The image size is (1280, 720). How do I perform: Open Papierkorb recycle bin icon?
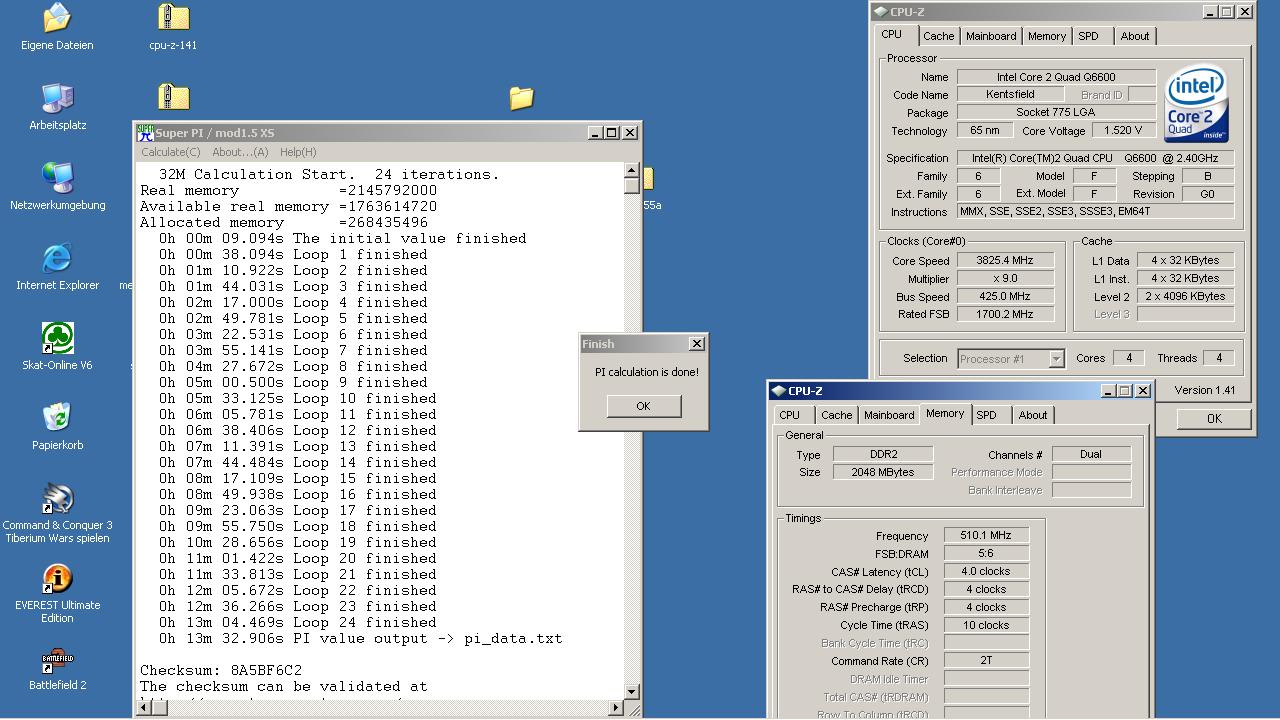point(57,427)
